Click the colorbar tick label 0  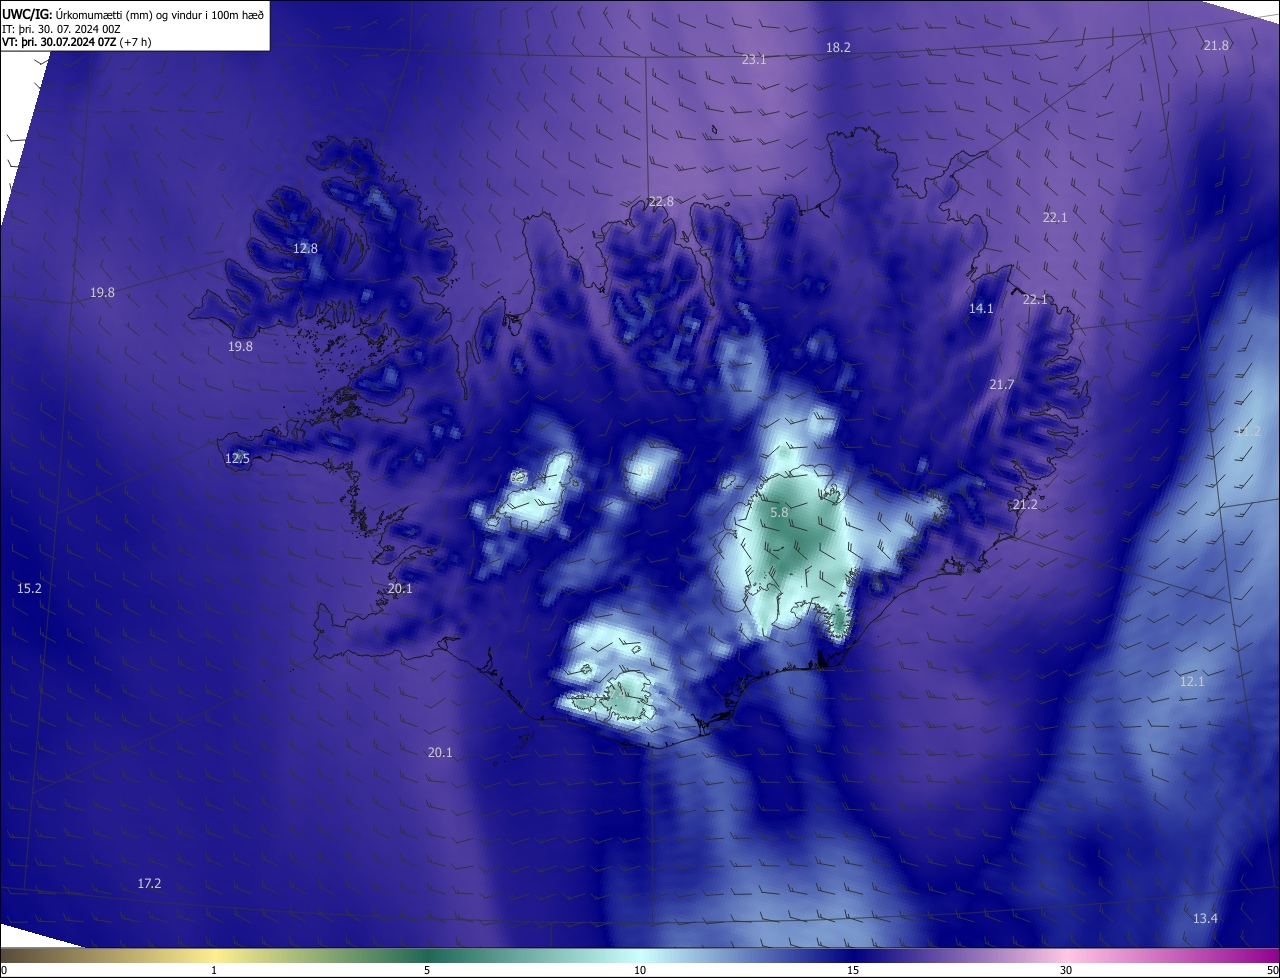pos(4,970)
